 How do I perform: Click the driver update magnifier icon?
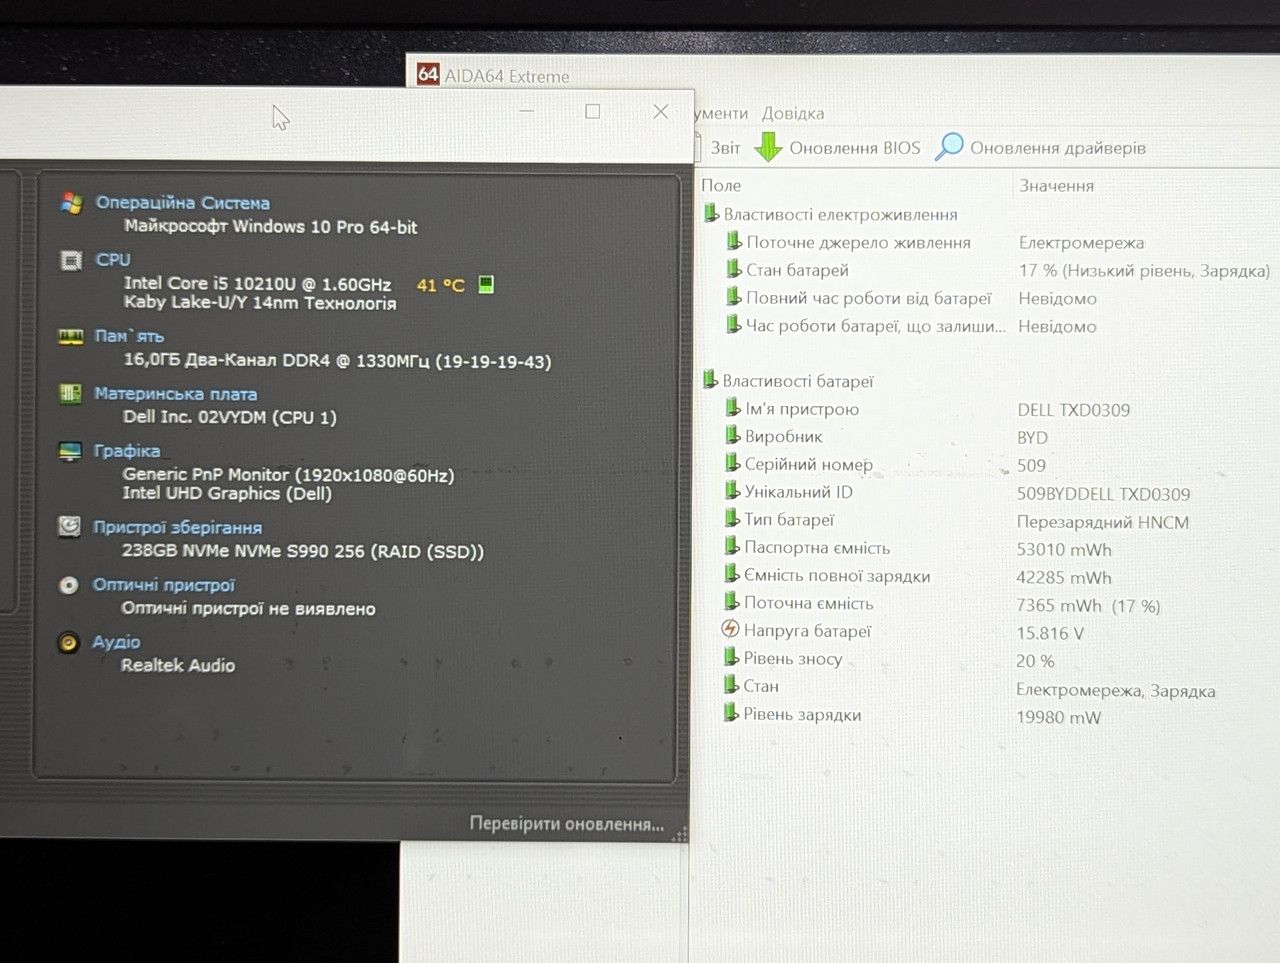pos(948,147)
